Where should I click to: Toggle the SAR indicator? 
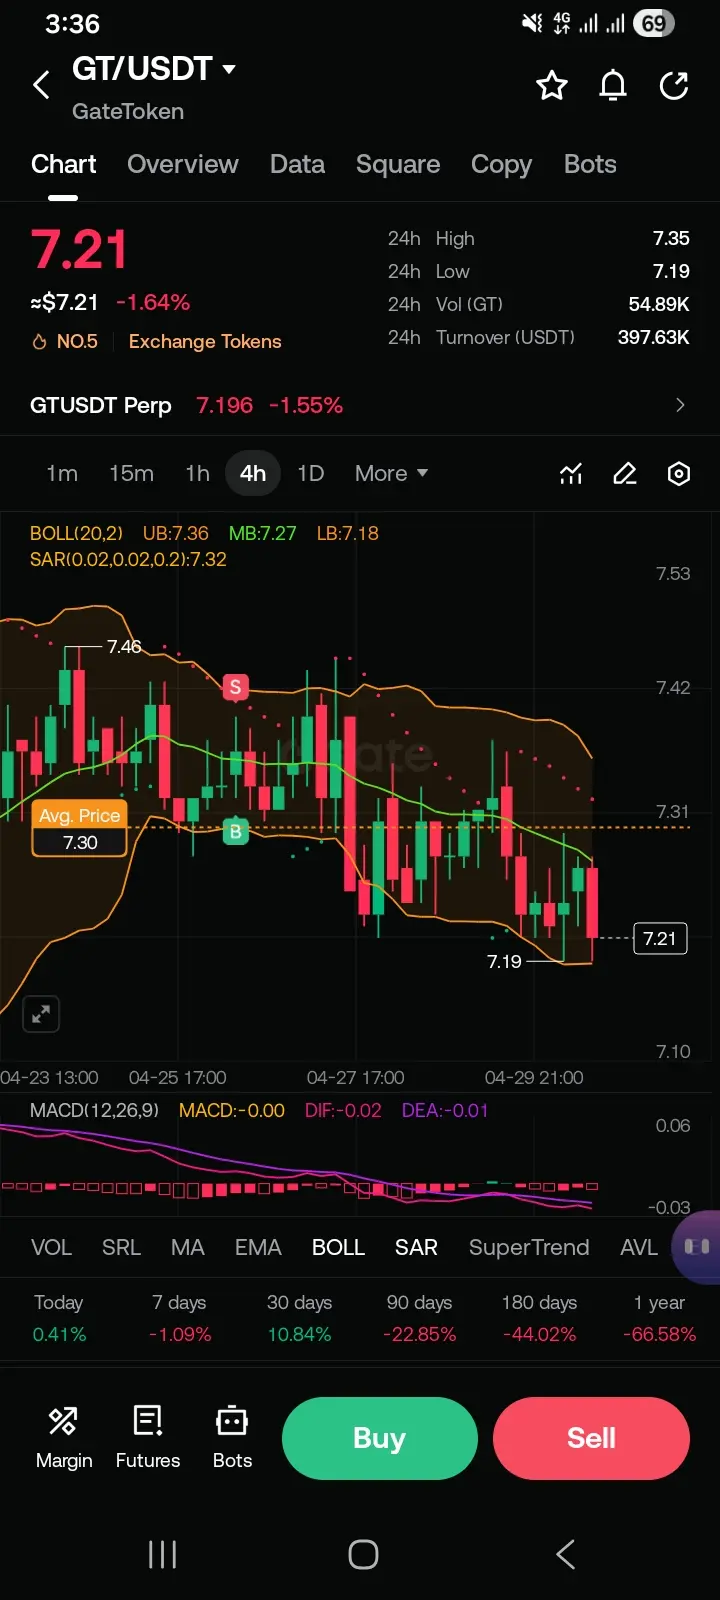tap(416, 1247)
